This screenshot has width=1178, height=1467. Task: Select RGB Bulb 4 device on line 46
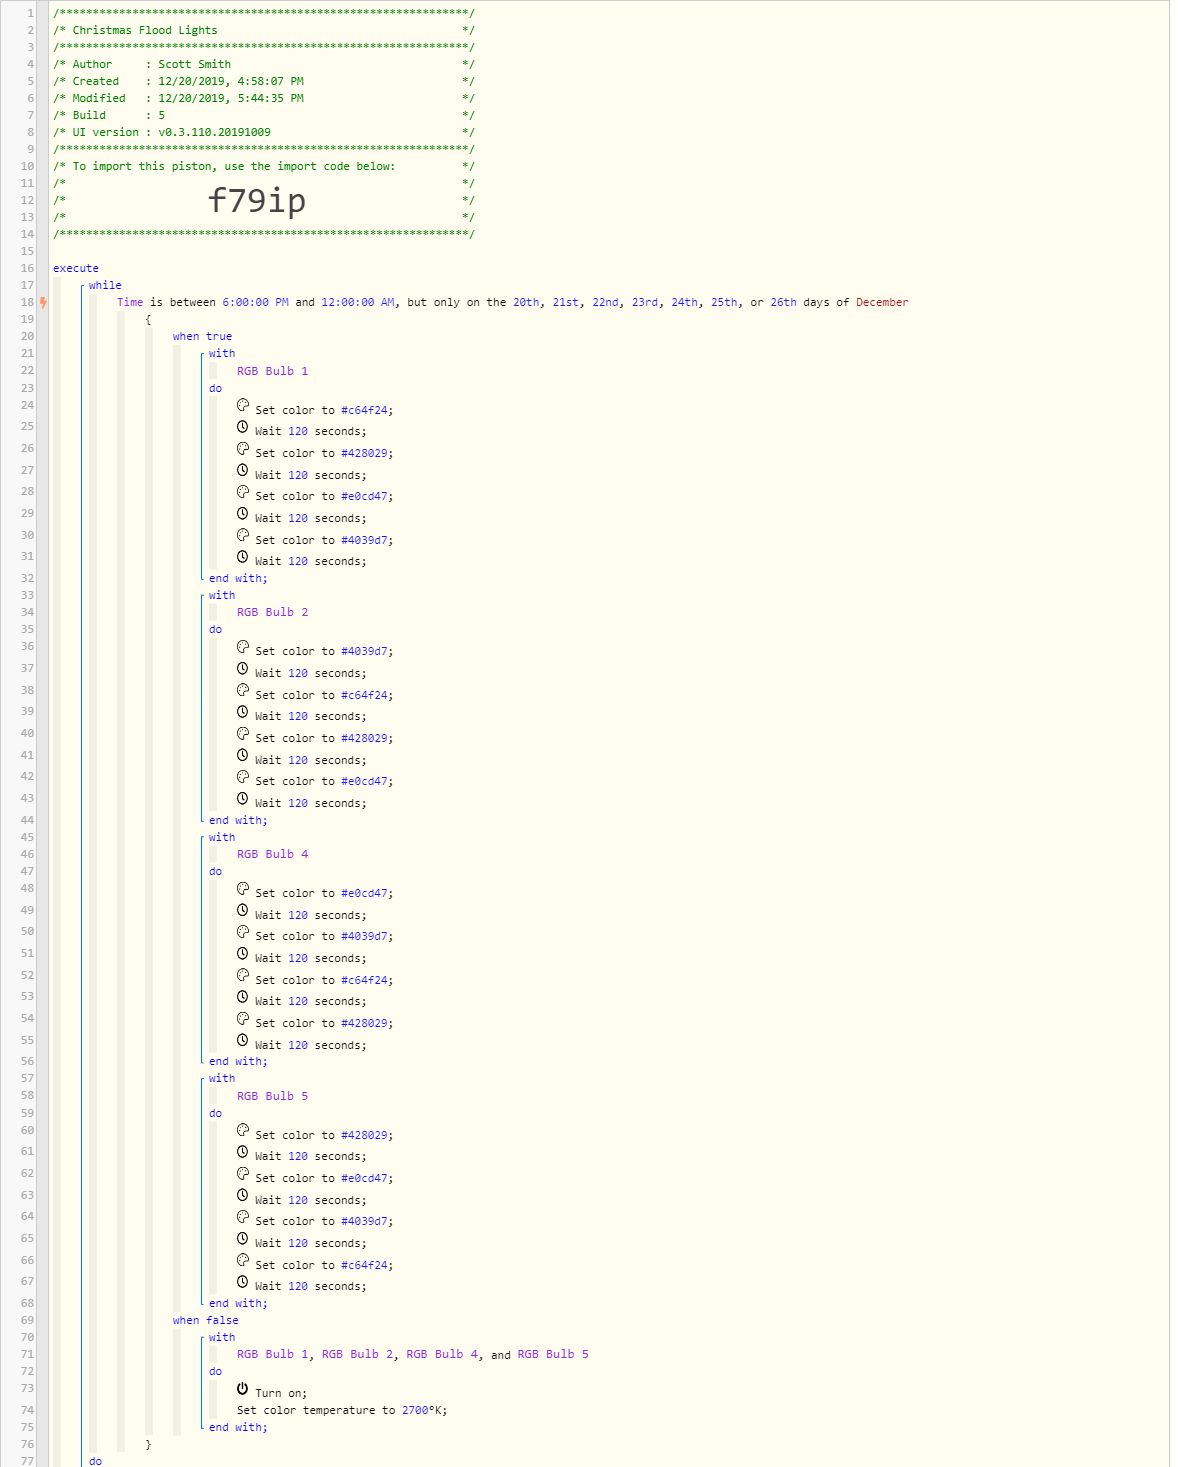coord(272,854)
